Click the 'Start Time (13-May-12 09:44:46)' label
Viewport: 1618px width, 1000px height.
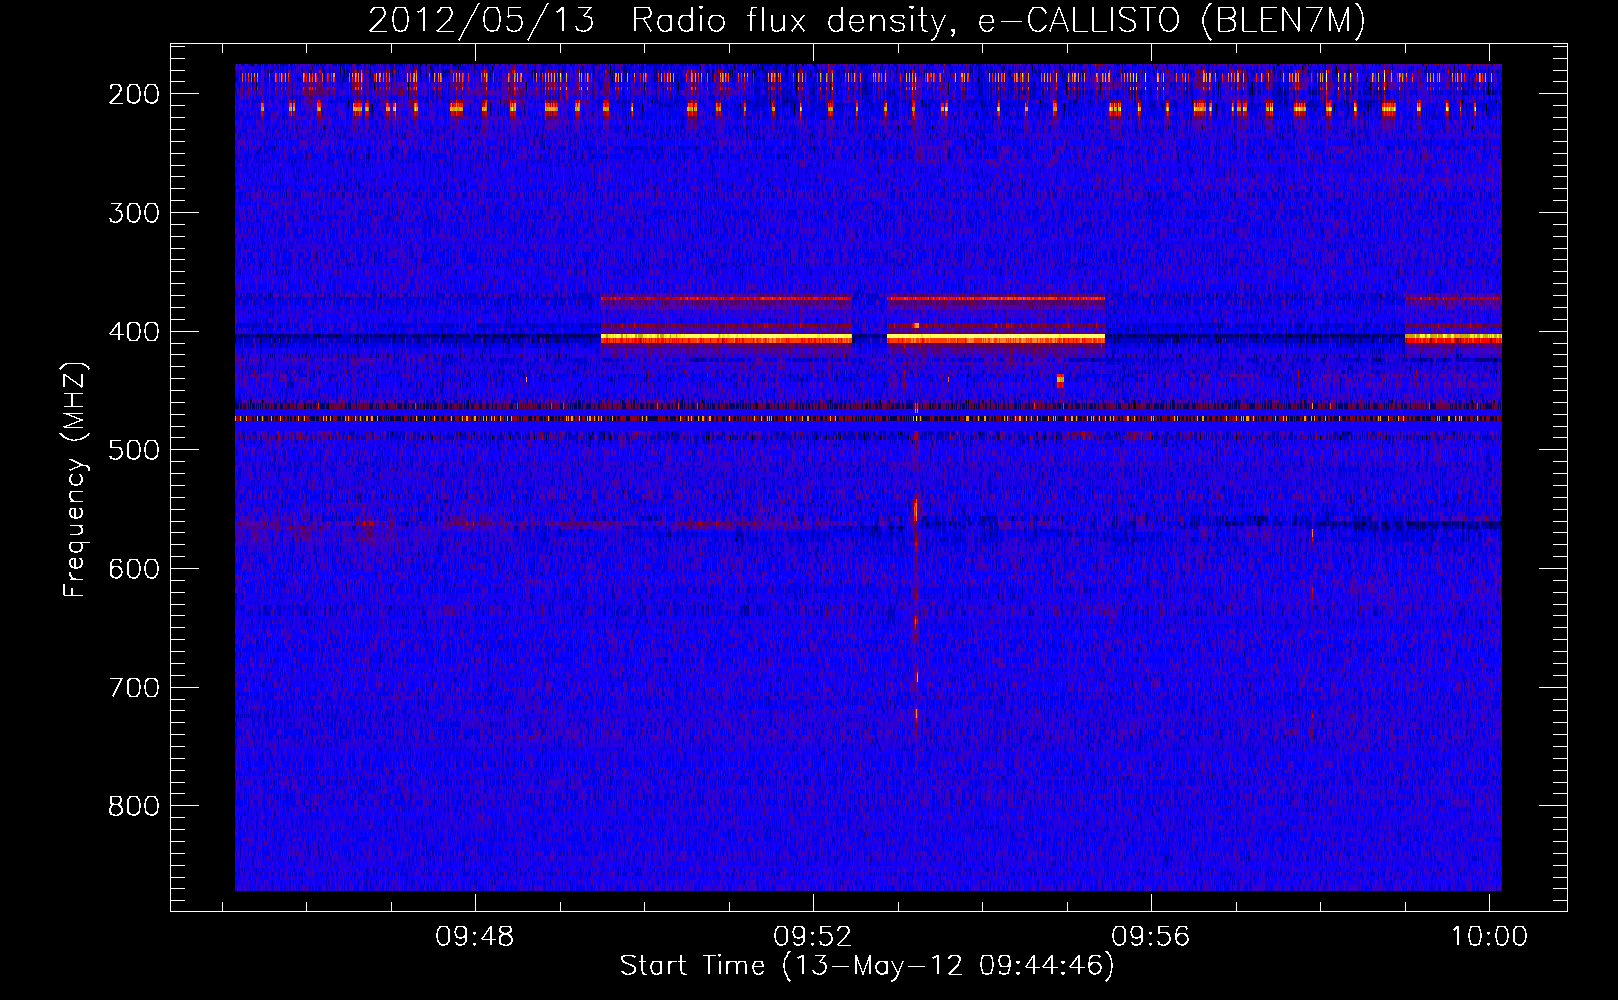coord(867,966)
